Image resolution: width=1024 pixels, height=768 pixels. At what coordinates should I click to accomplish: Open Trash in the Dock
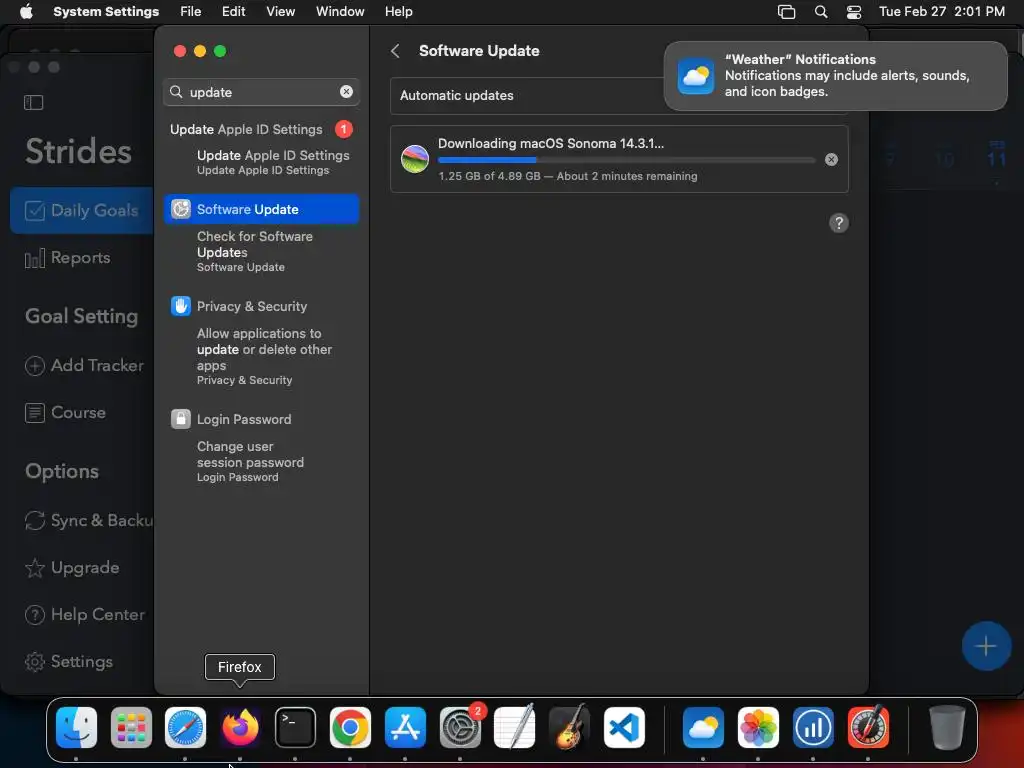click(947, 727)
